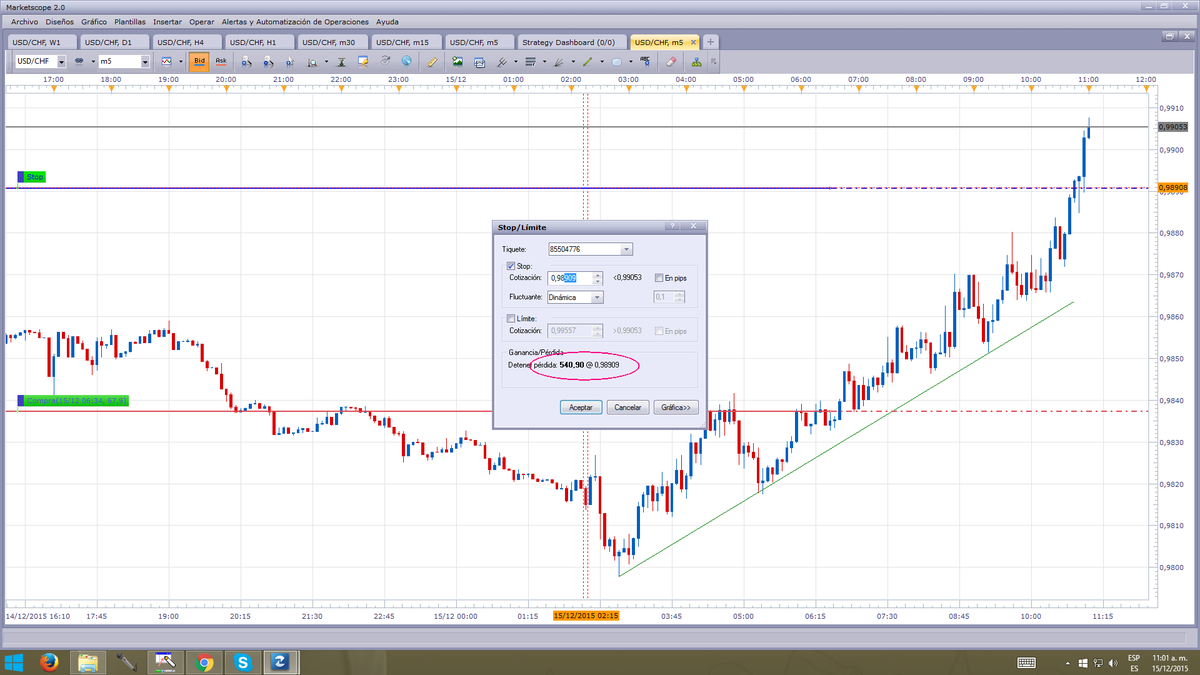Tick the En pips checkbox for Stop
The height and width of the screenshot is (675, 1200).
coord(658,278)
